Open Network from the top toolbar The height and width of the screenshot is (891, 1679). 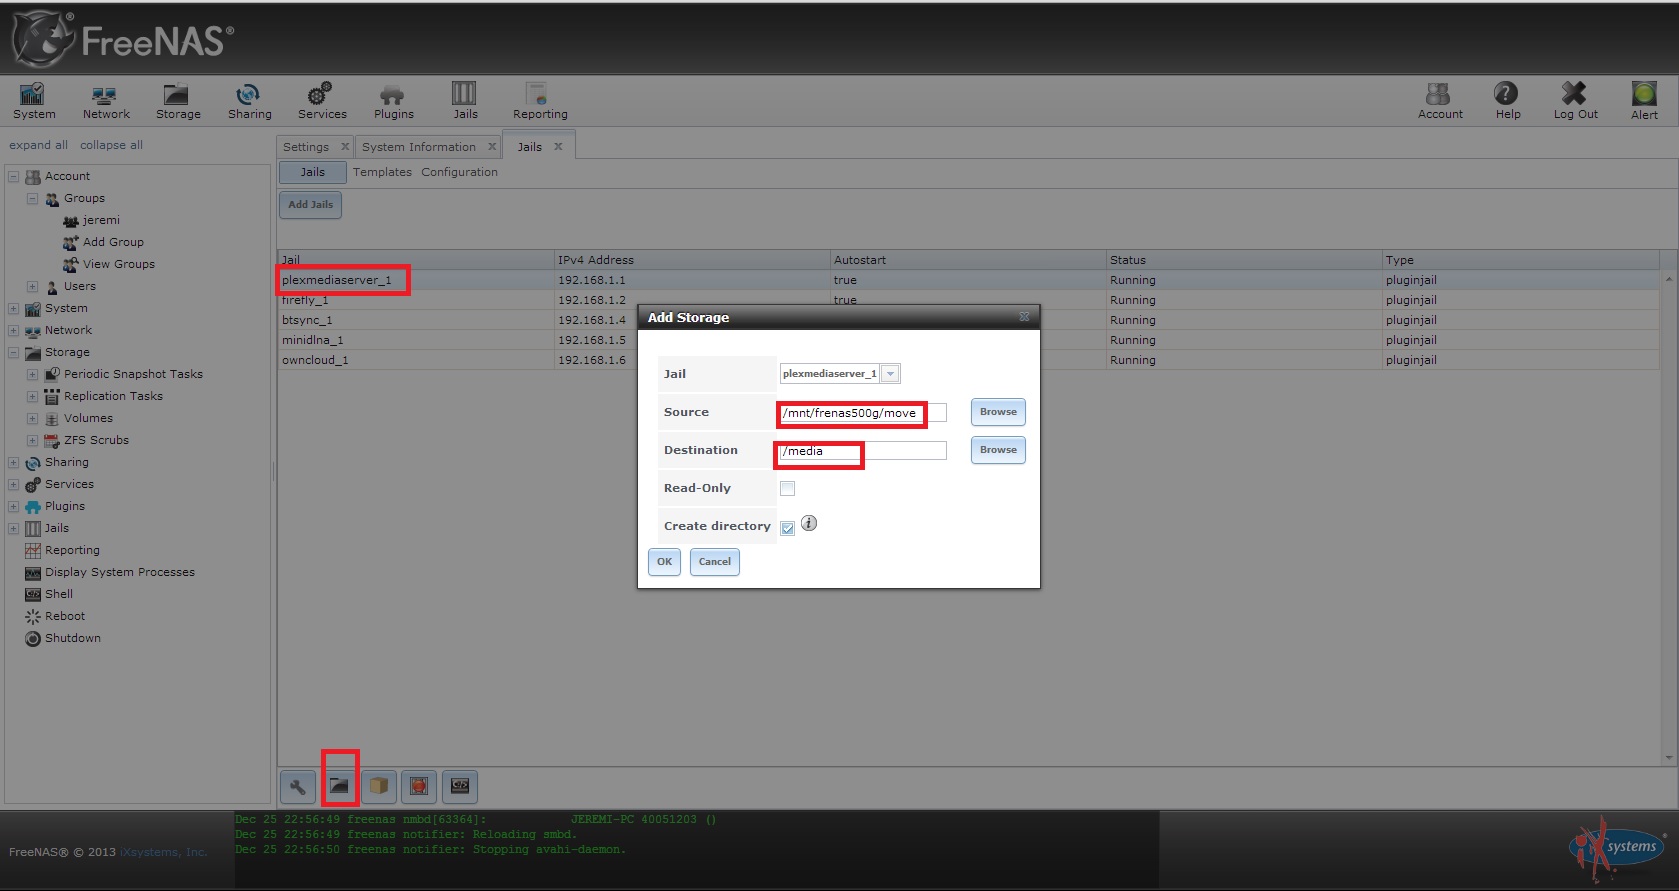(106, 101)
